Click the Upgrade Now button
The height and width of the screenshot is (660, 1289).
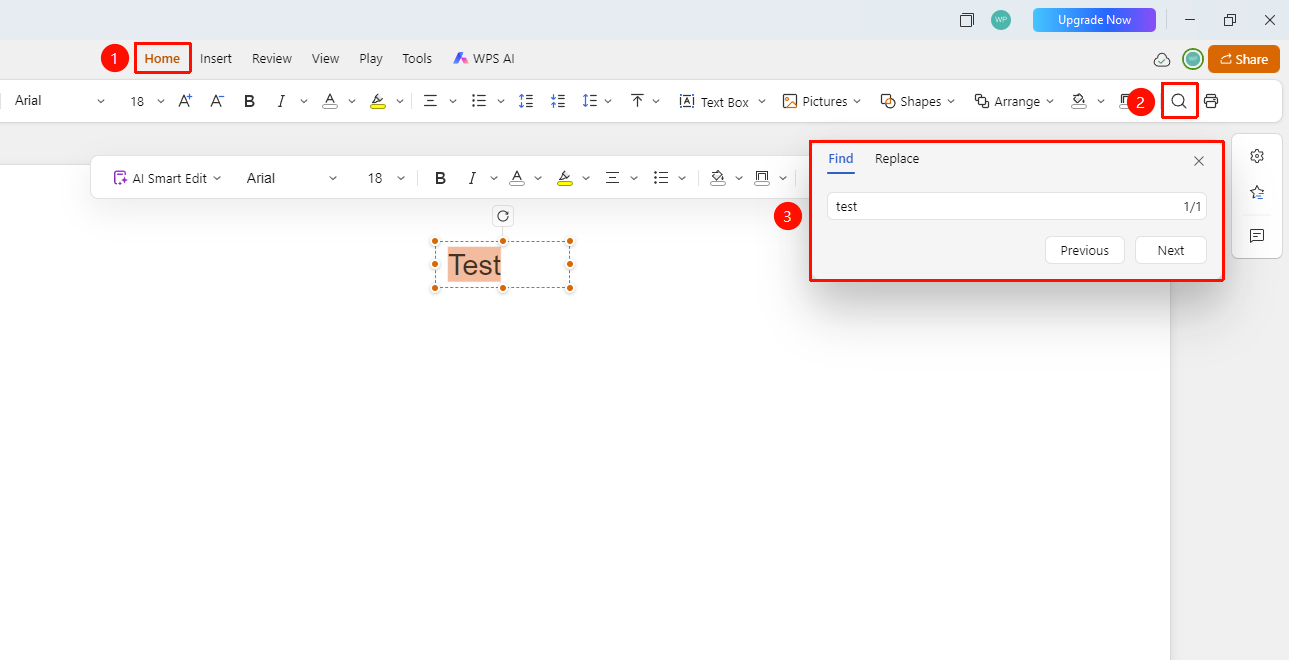click(1094, 20)
